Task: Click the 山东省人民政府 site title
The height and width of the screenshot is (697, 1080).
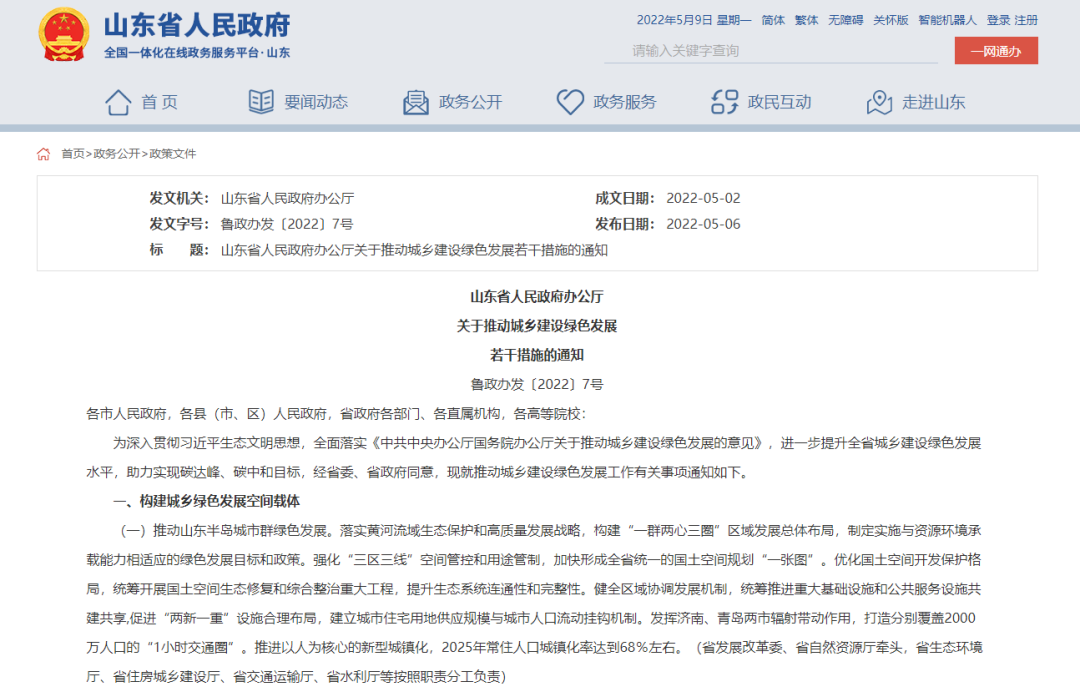Action: [197, 25]
